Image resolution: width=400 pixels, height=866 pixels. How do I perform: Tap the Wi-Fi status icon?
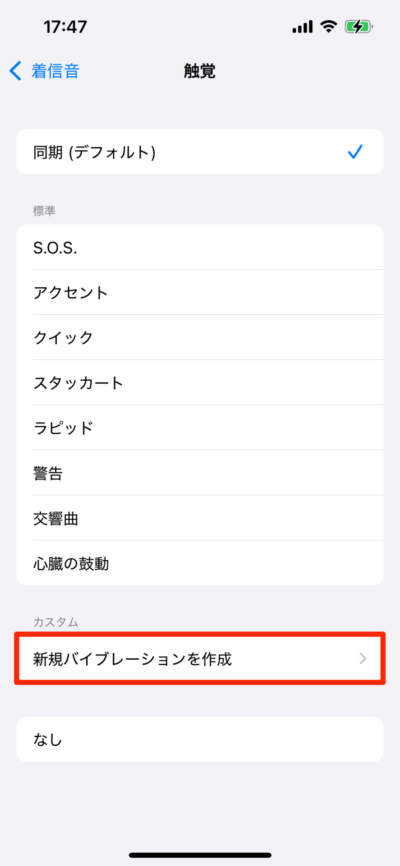point(330,27)
